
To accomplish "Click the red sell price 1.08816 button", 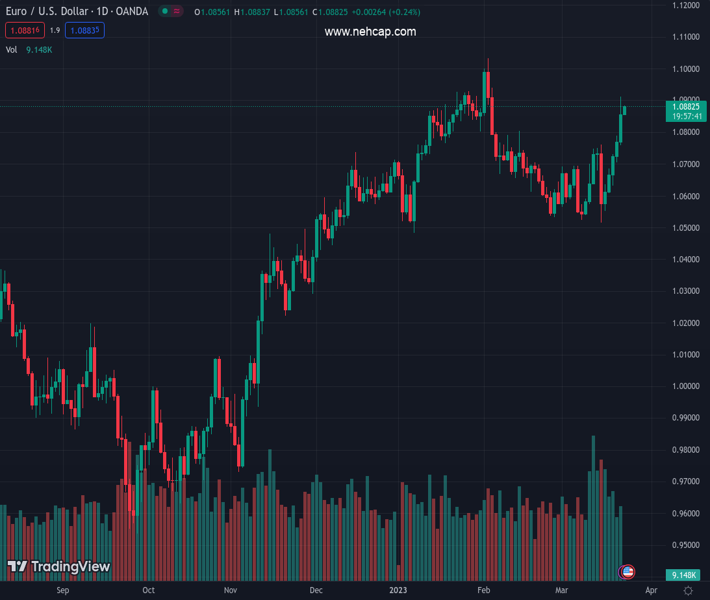I will pyautogui.click(x=23, y=31).
